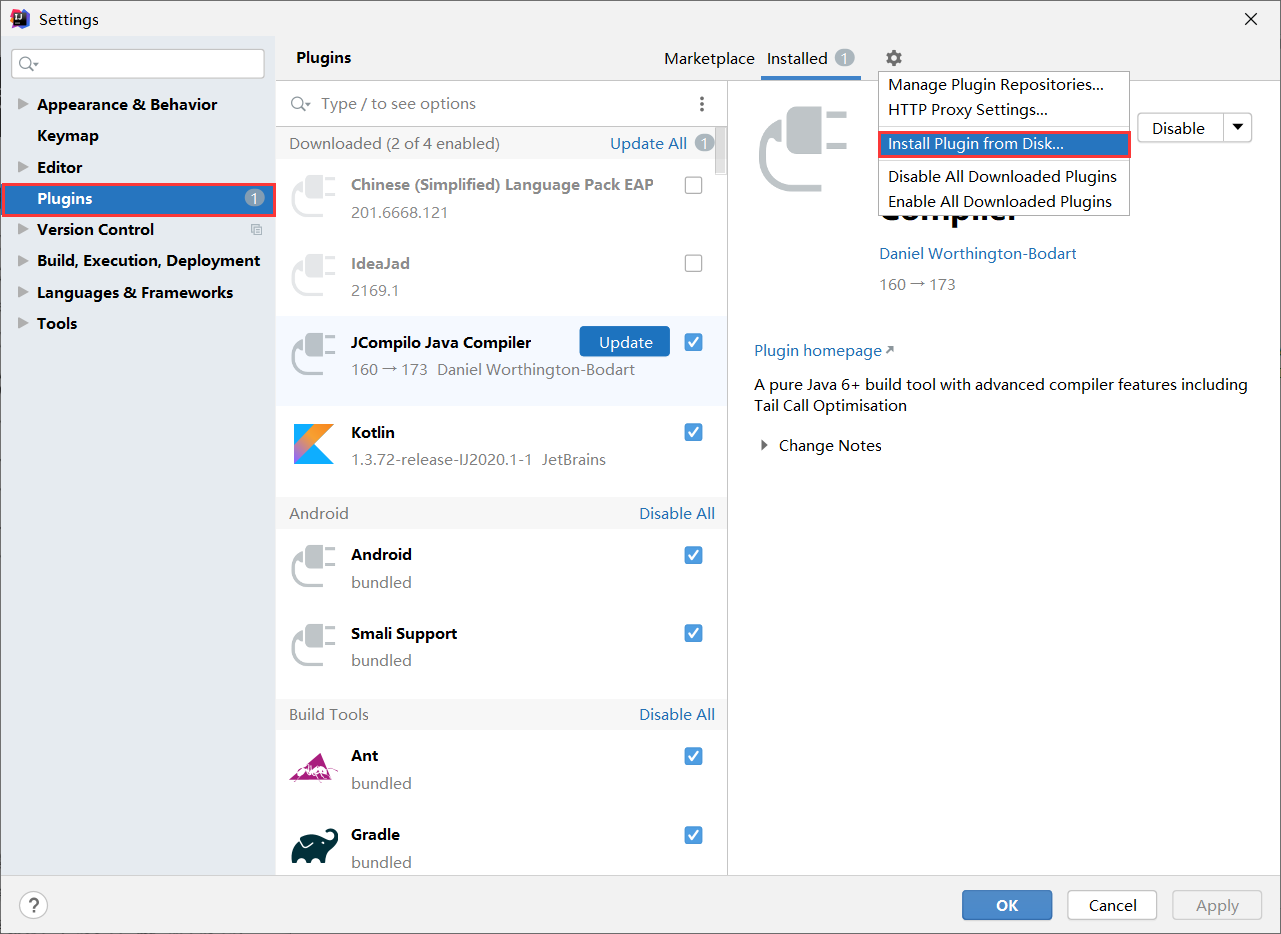The image size is (1281, 934).
Task: Select Manage Plugin Repositories menu item
Action: coord(1004,85)
